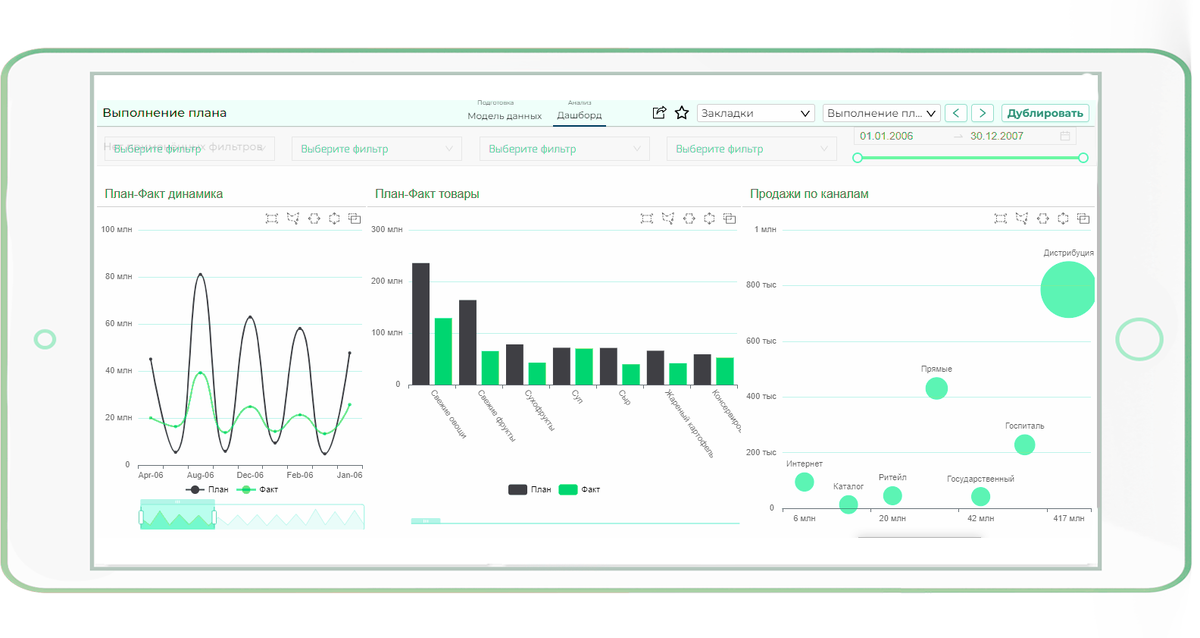Select vertical selection tool in План-Факт динамика
The height and width of the screenshot is (638, 1200).
(x=334, y=218)
